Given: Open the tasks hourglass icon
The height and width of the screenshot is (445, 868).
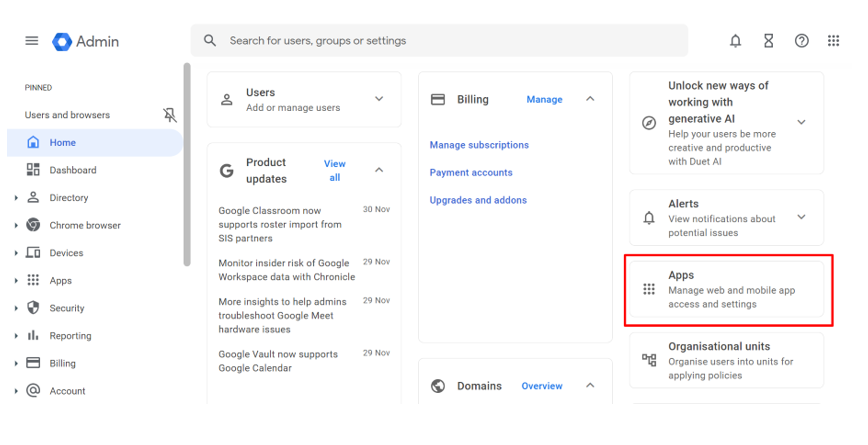Looking at the screenshot, I should click(x=768, y=41).
